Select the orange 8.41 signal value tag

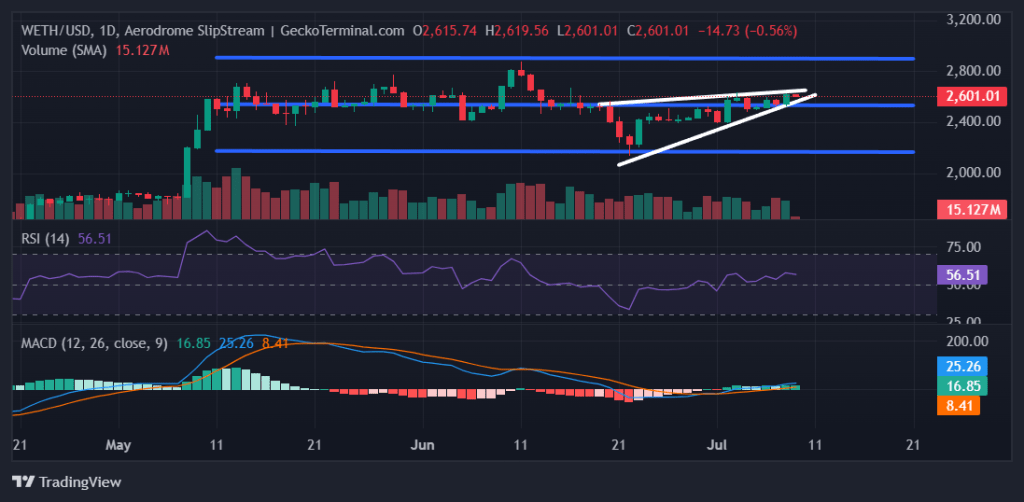[x=967, y=406]
